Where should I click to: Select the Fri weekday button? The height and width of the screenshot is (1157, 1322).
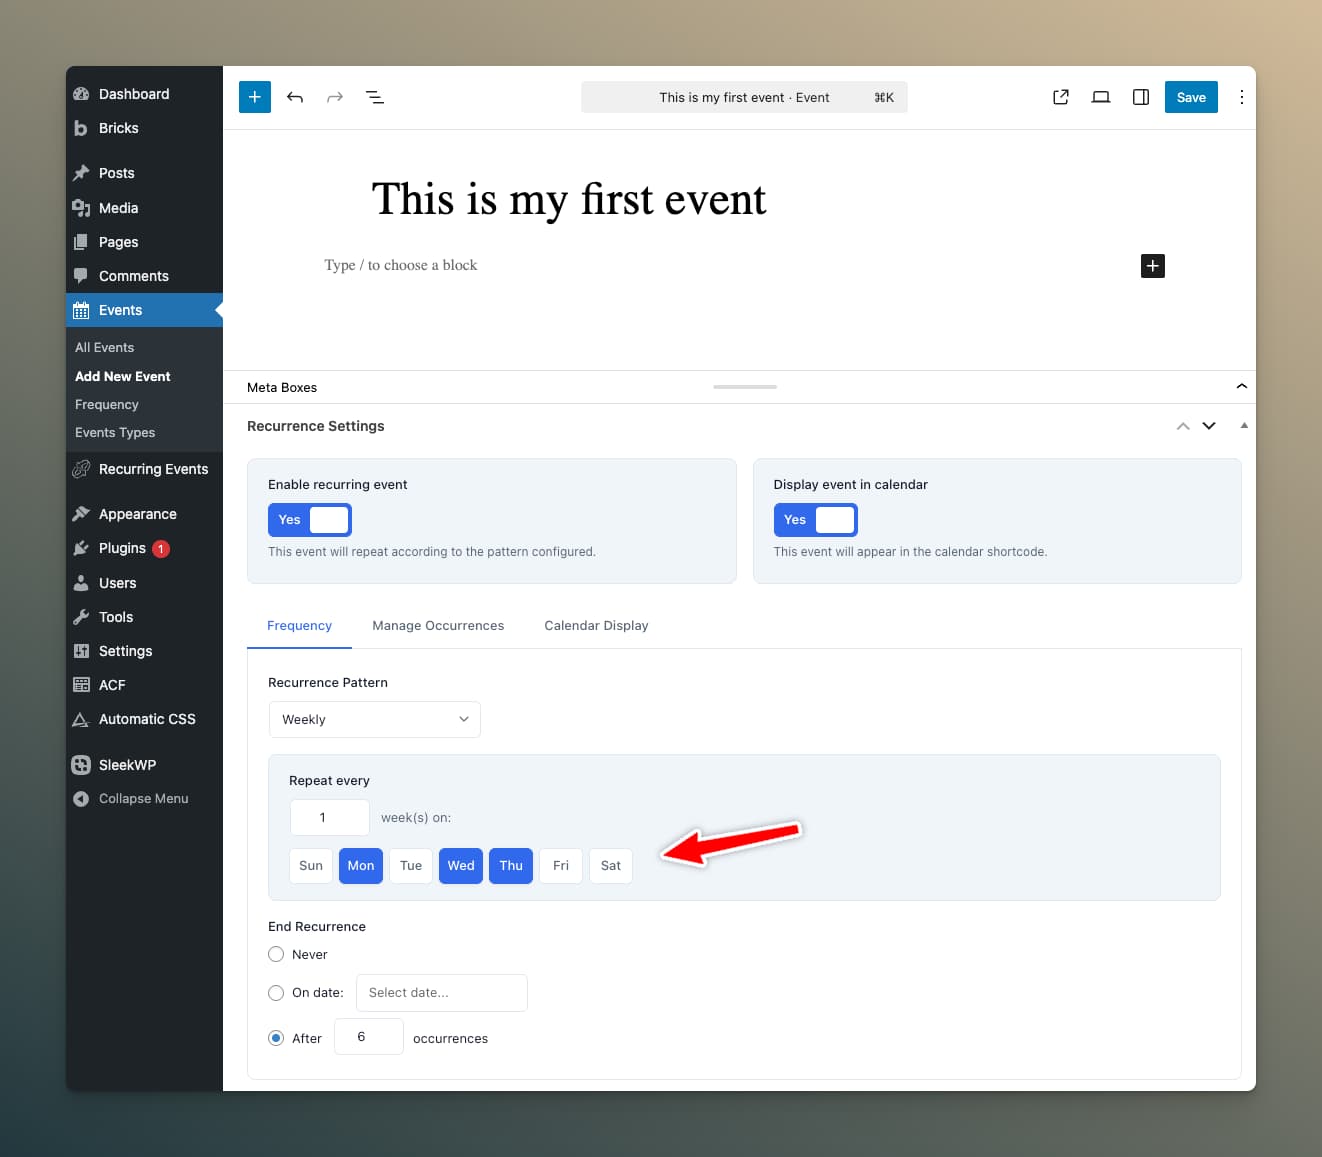coord(561,866)
